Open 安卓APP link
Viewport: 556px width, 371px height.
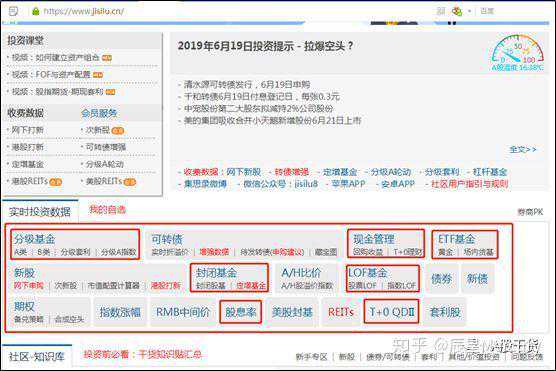[398, 184]
